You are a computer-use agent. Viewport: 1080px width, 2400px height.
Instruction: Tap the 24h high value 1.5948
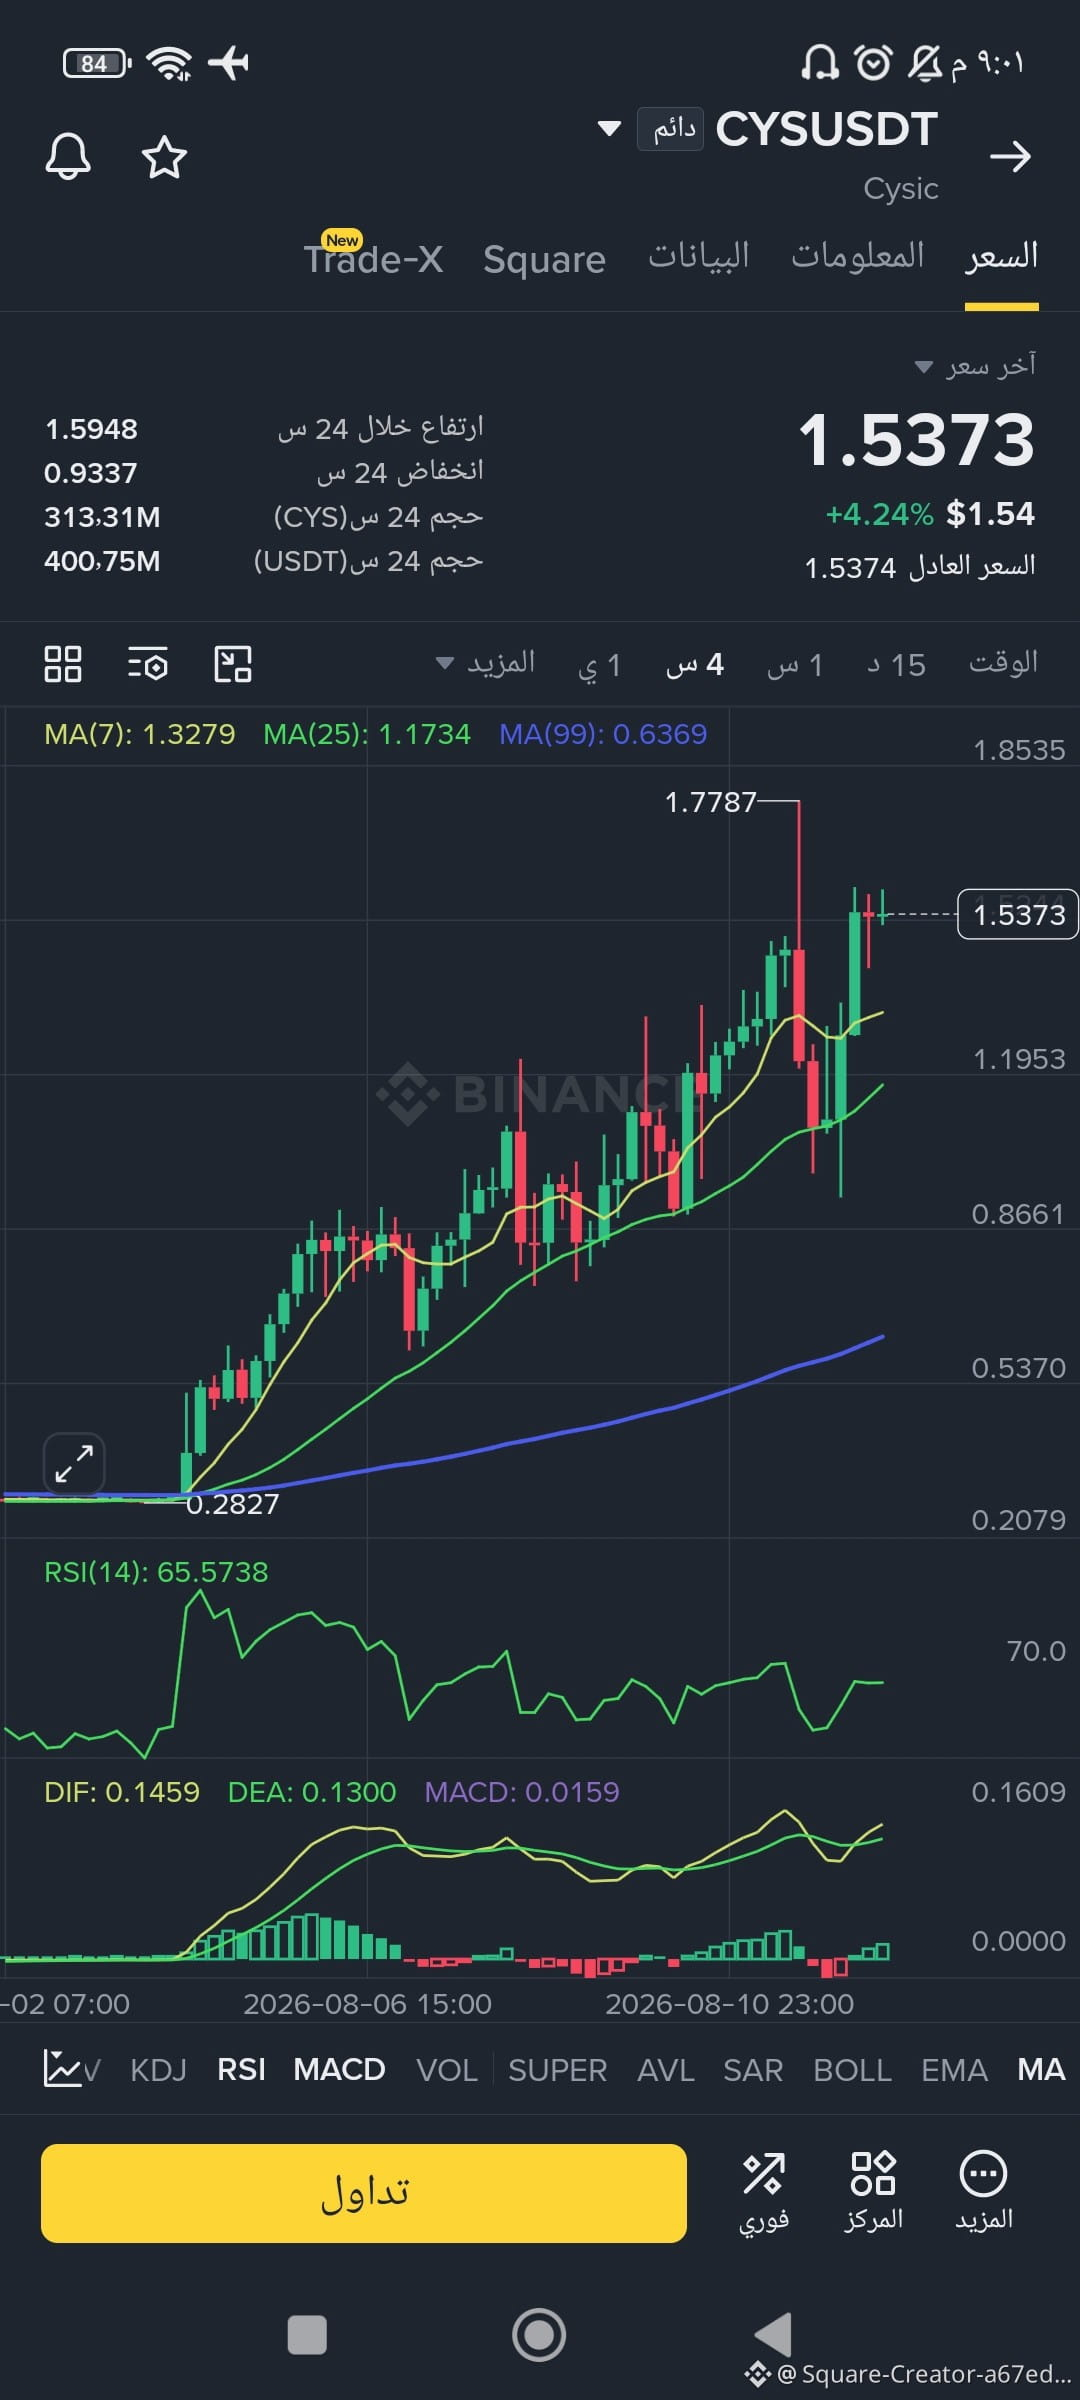tap(91, 429)
